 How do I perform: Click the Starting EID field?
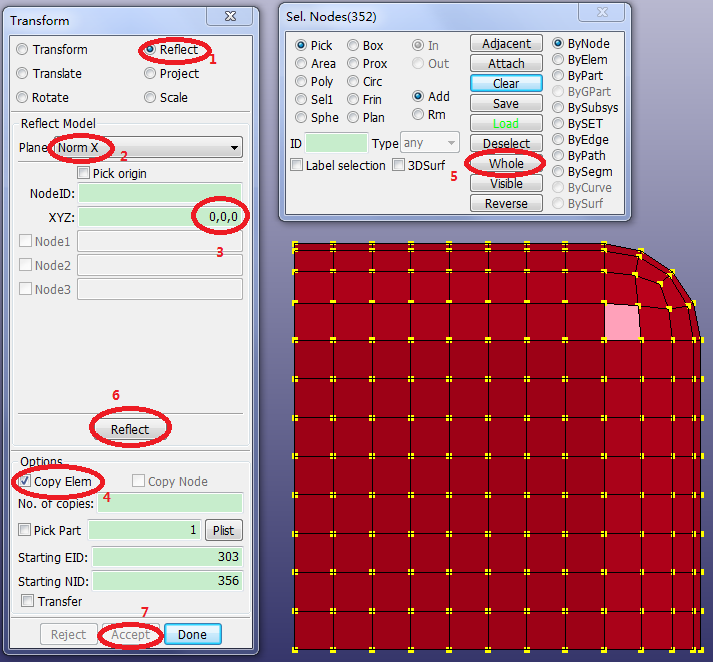[x=168, y=557]
